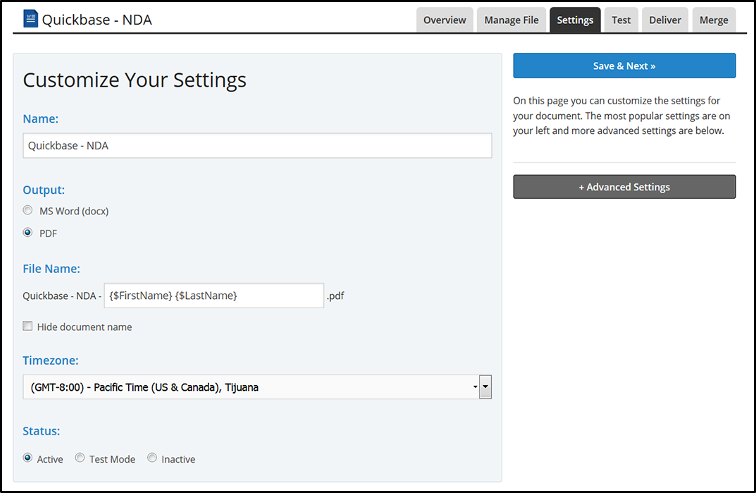Viewport: 756px width, 494px height.
Task: Expand the Advanced Settings section
Action: tap(624, 187)
